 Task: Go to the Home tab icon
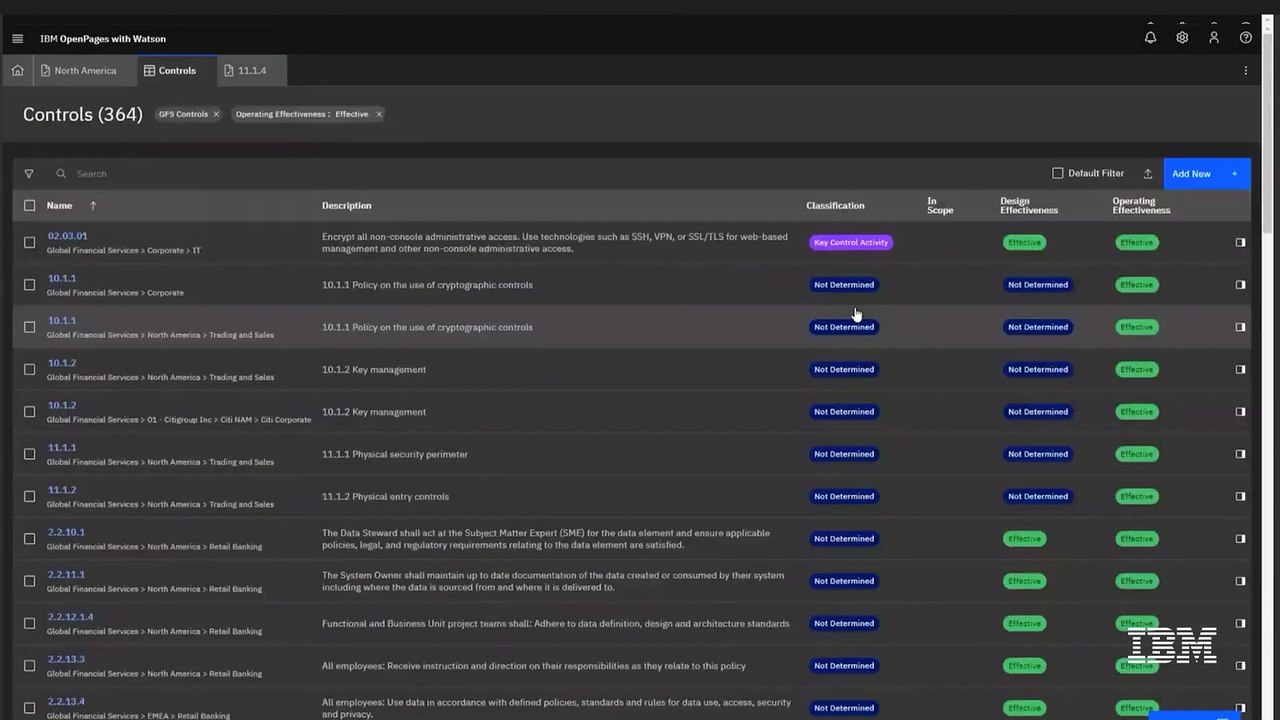click(17, 71)
